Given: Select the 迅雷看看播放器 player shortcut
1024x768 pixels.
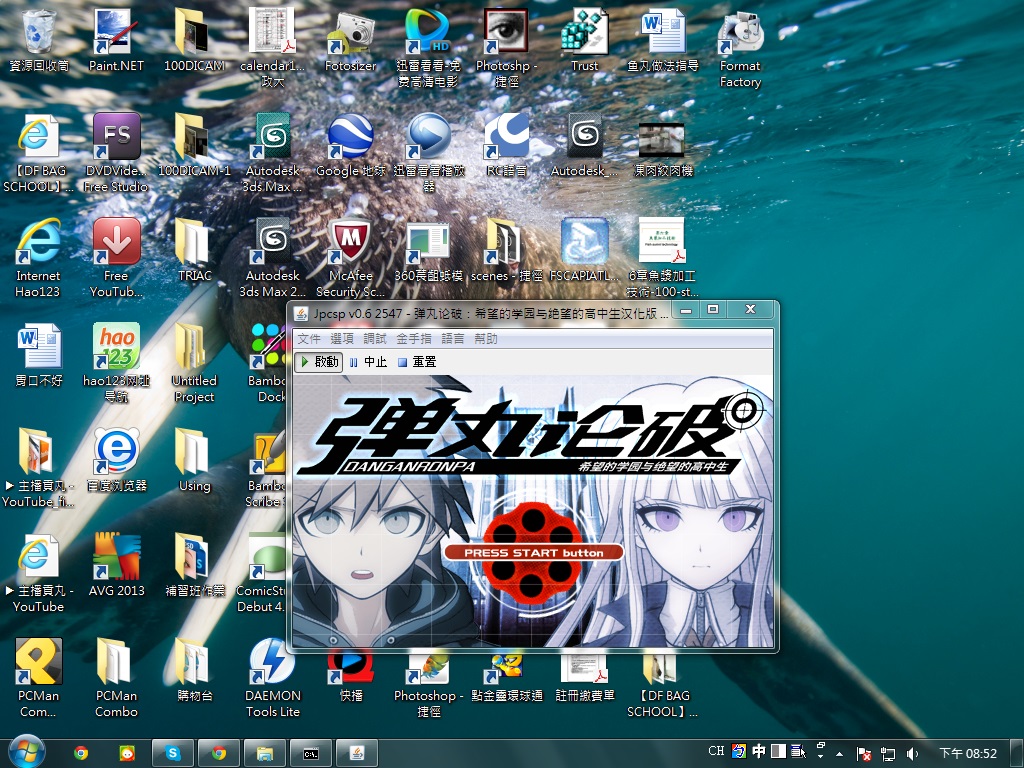Looking at the screenshot, I should (428, 154).
